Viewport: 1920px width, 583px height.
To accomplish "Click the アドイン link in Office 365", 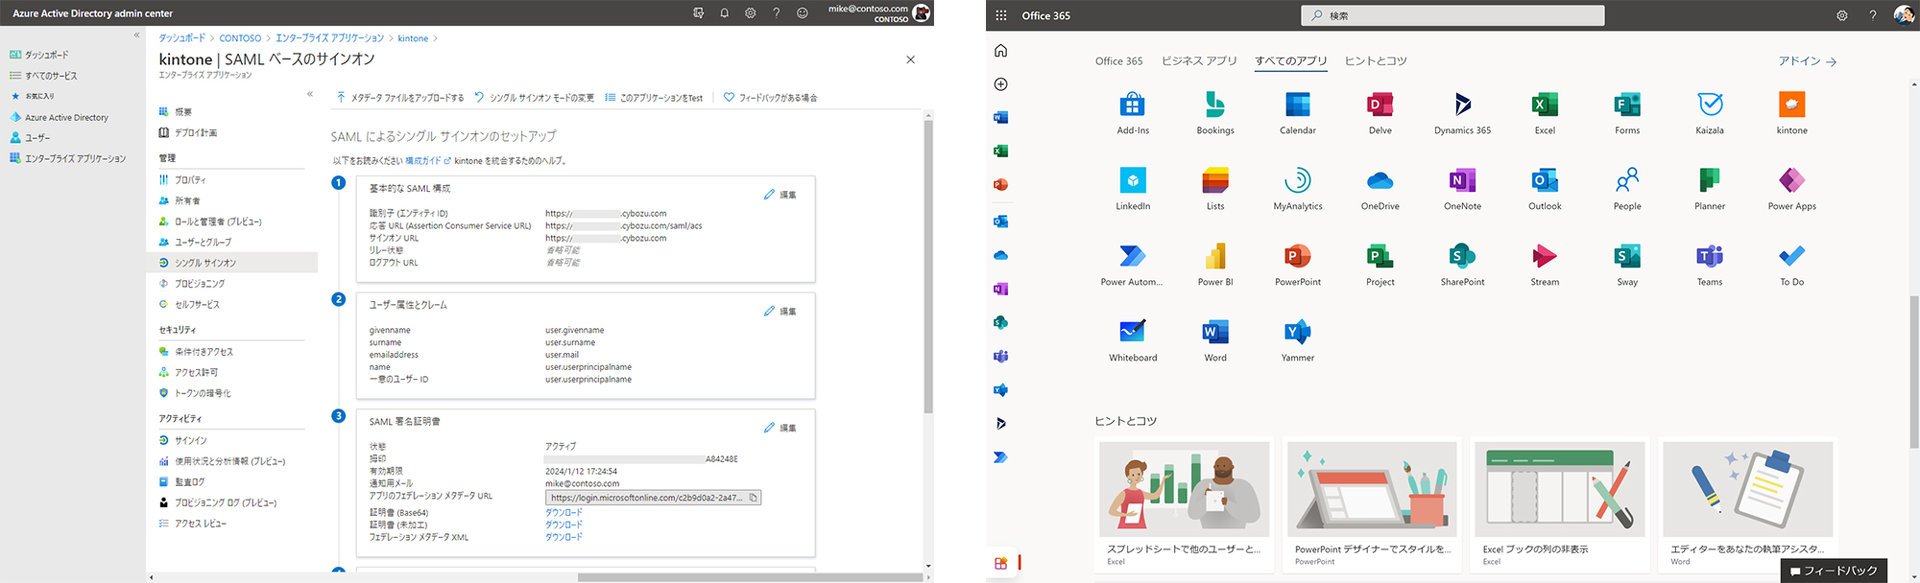I will (x=1807, y=61).
